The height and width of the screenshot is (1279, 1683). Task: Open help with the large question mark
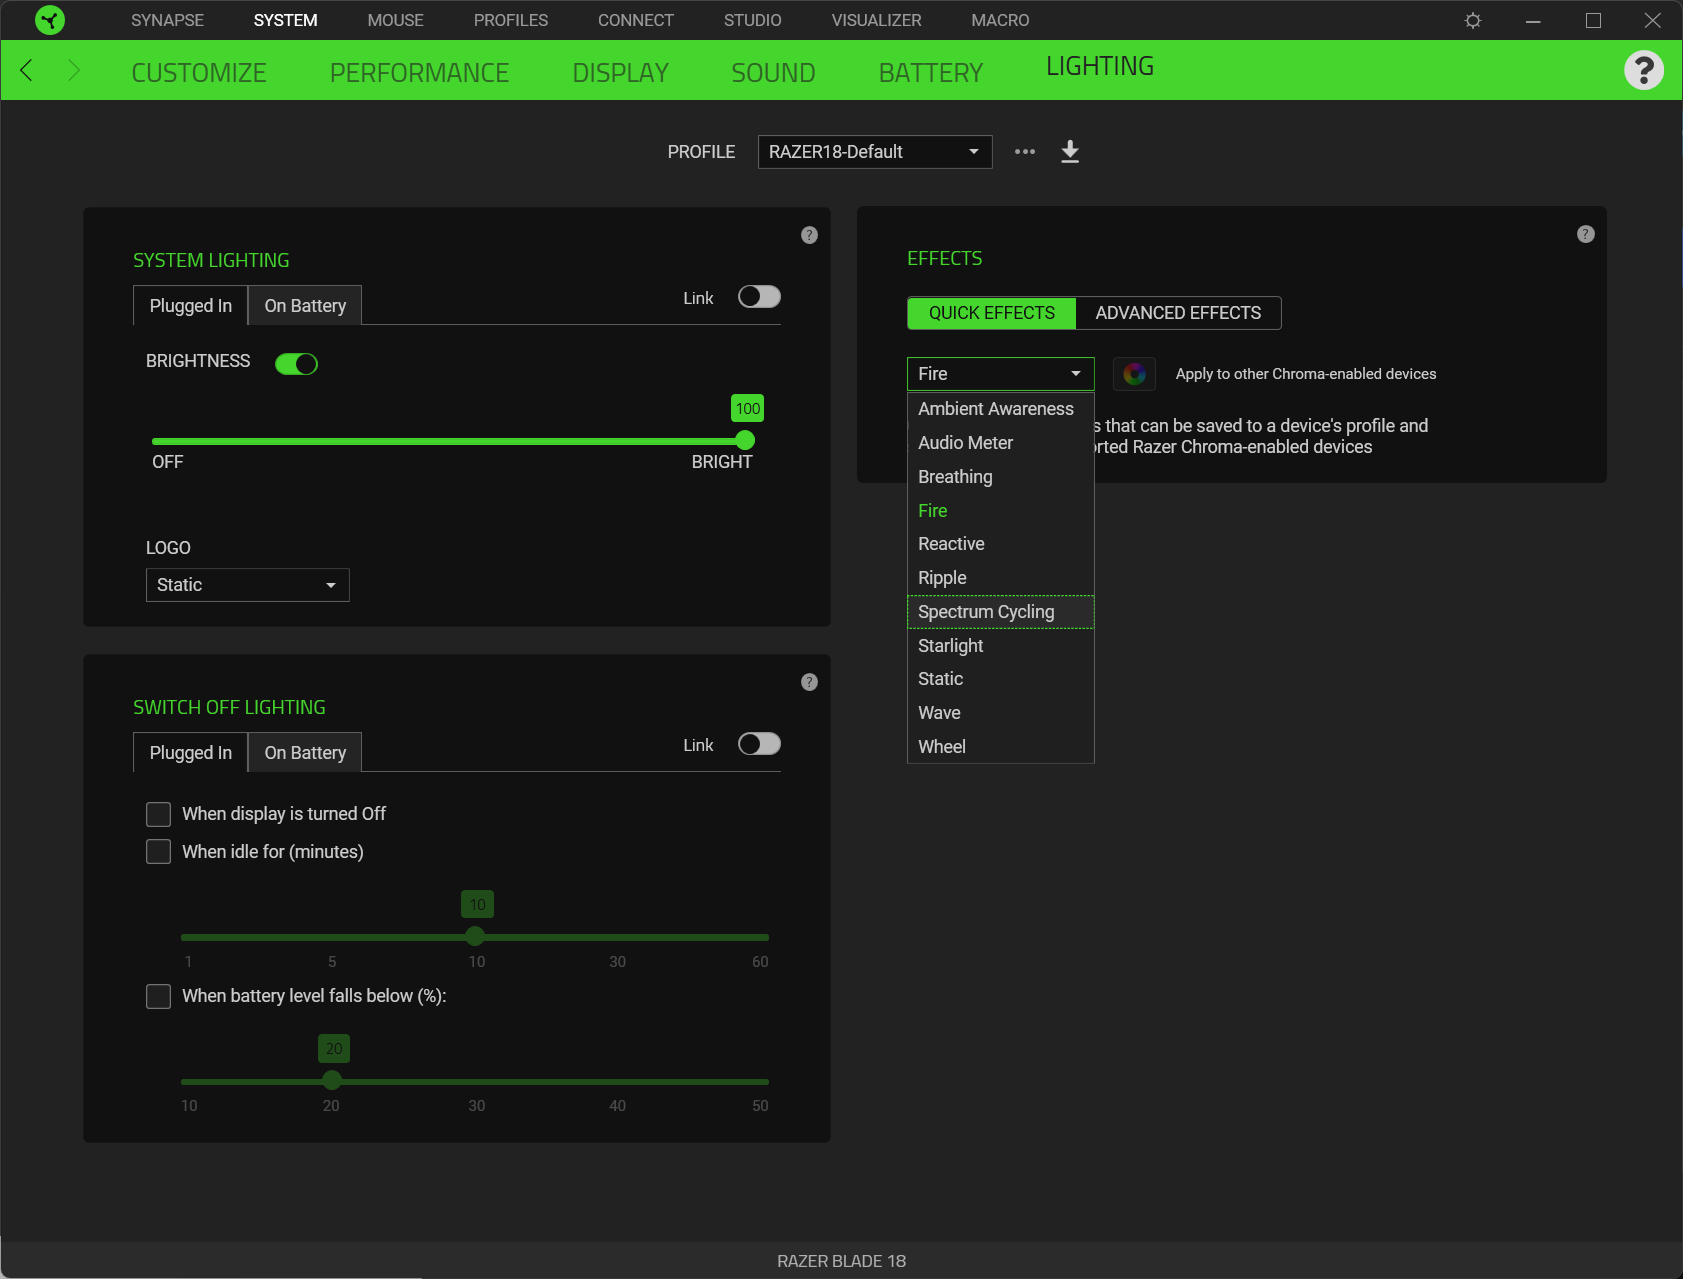(1644, 70)
